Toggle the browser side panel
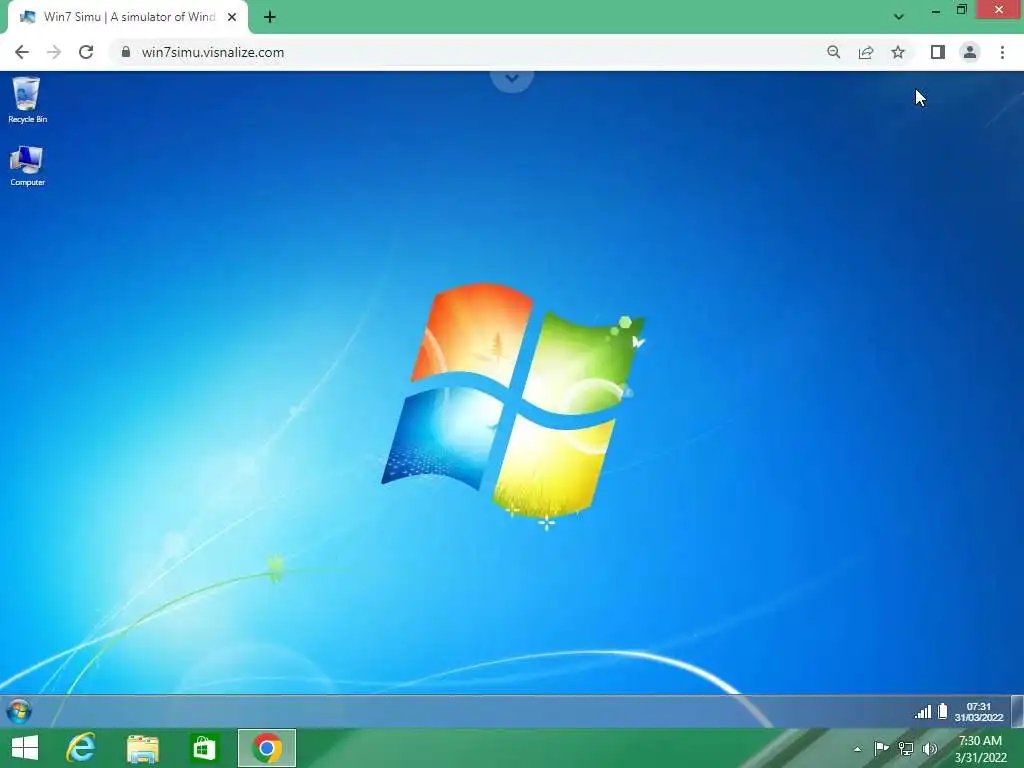The height and width of the screenshot is (768, 1024). pyautogui.click(x=938, y=52)
